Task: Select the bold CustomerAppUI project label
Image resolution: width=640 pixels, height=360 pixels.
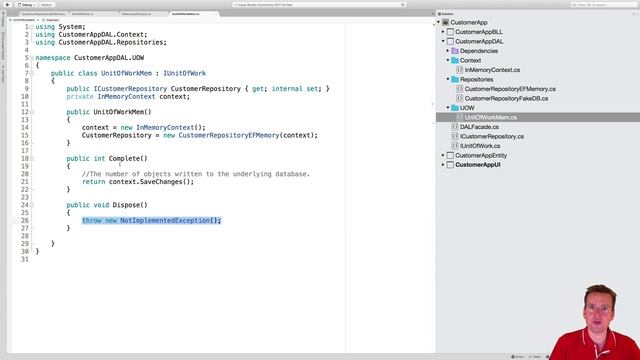Action: click(478, 165)
